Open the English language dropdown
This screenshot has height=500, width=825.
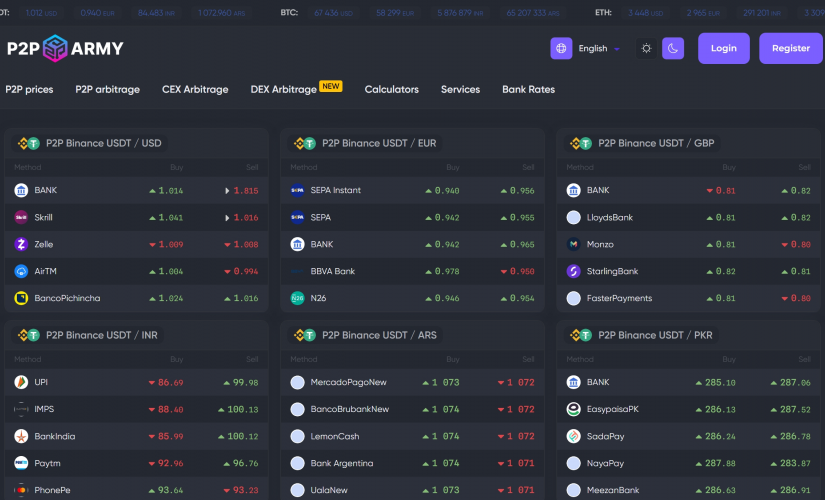click(599, 48)
